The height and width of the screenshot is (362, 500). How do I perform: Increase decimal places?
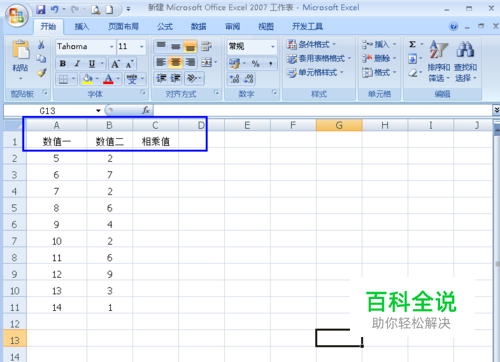(235, 79)
